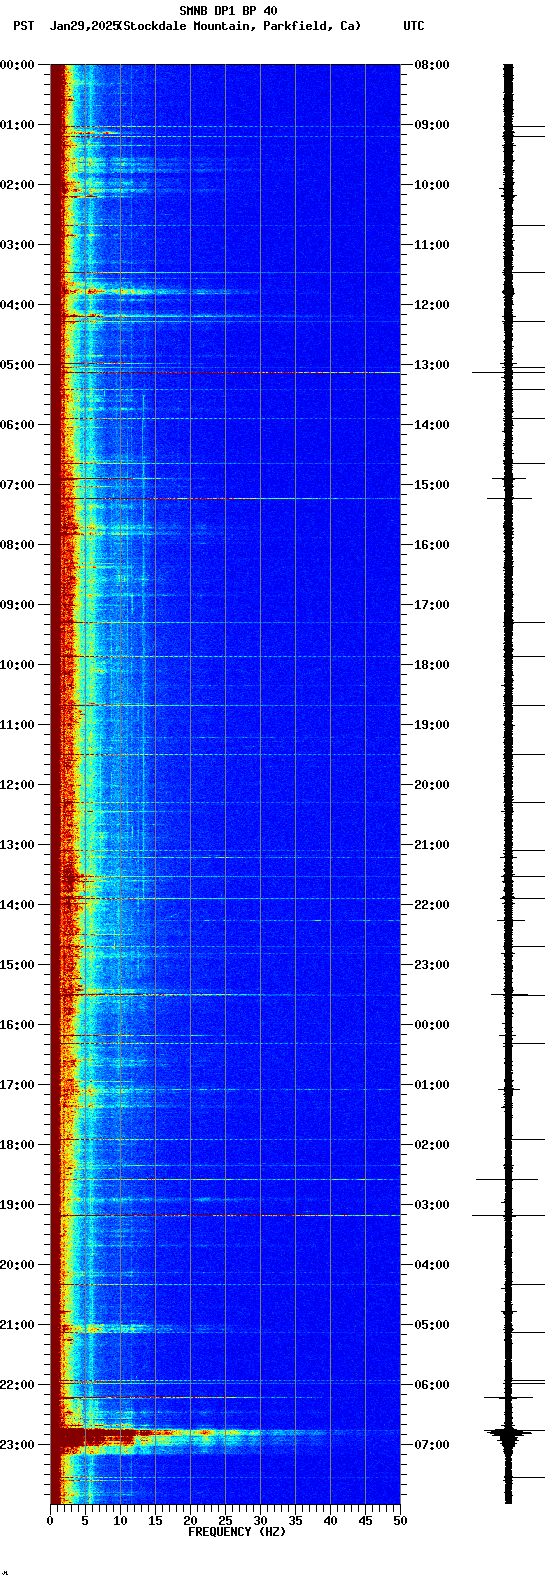Click the 40 Hz frequency tick label
The width and height of the screenshot is (552, 1584).
[x=330, y=1521]
